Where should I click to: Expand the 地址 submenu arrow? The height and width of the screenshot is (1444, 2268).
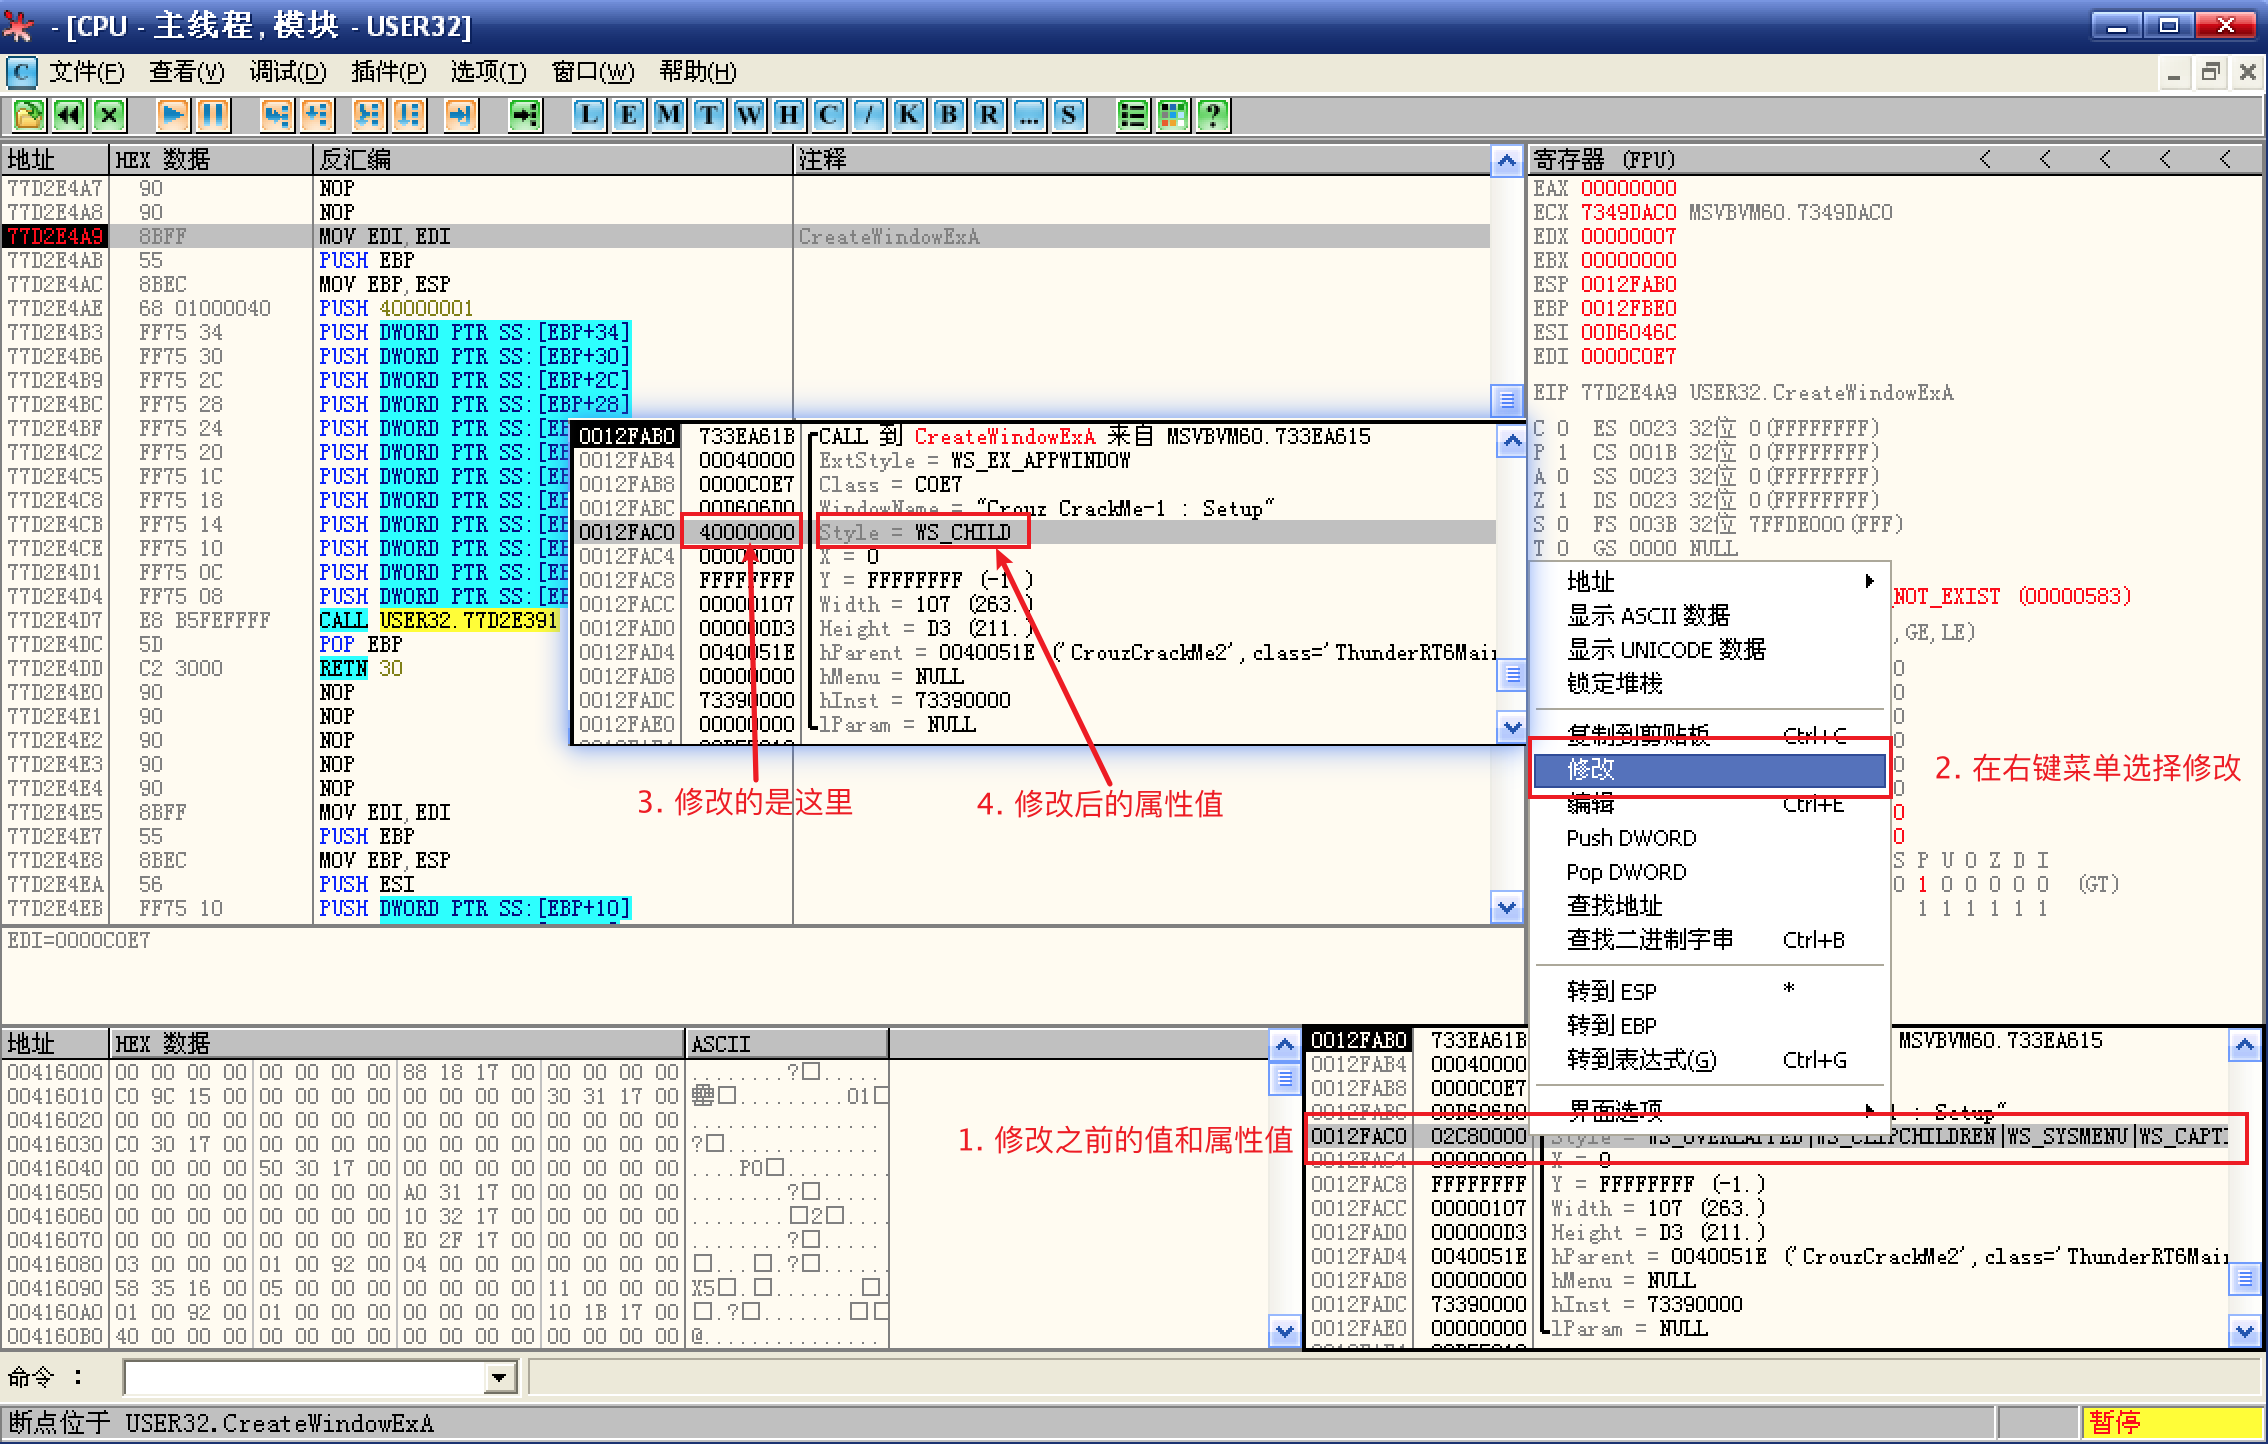pos(1868,581)
